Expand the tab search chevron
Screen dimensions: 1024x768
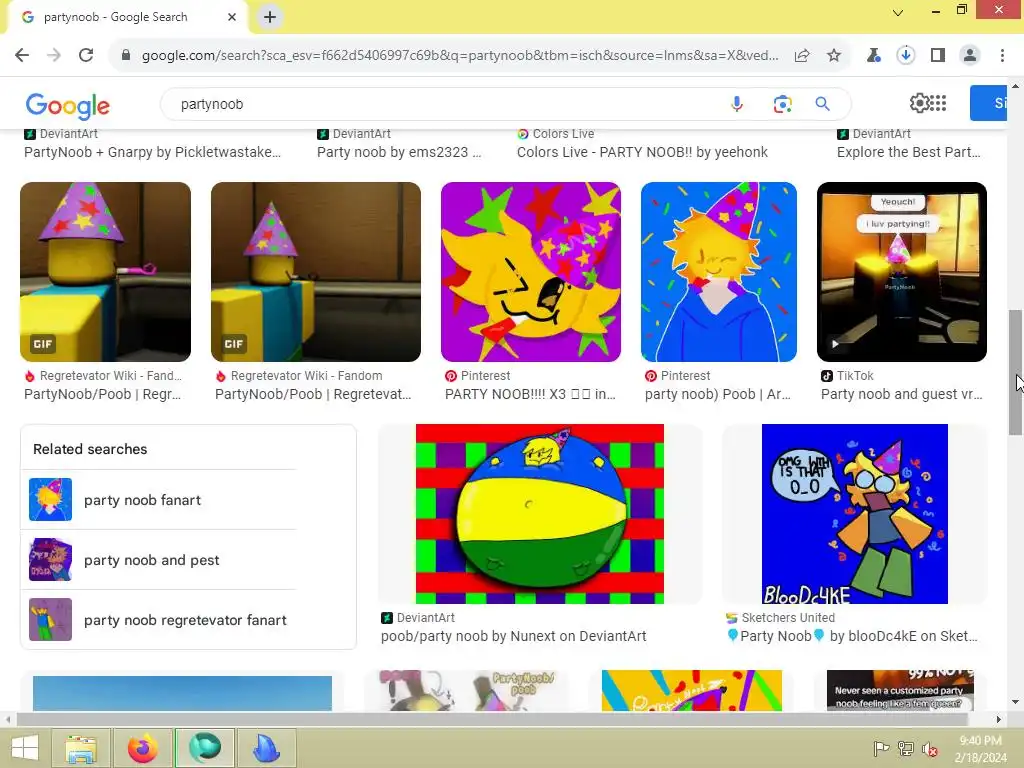pos(898,12)
